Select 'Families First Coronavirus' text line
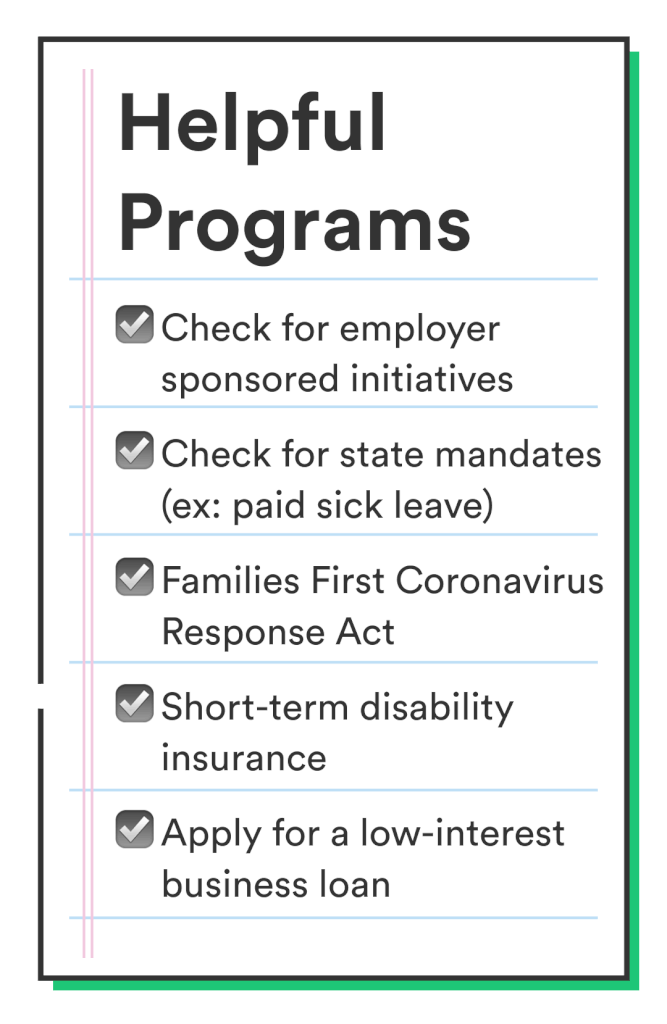Viewport: 667px width, 1024px height. 383,580
